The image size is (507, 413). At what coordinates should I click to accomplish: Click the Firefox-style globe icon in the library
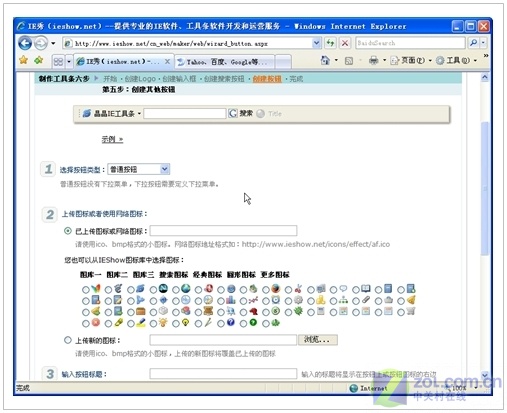click(x=276, y=289)
